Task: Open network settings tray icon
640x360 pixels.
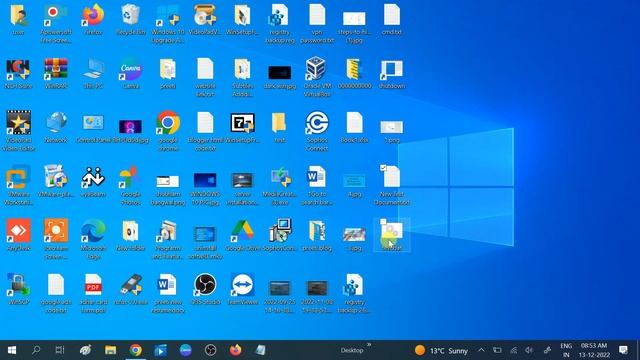Action: [x=513, y=350]
